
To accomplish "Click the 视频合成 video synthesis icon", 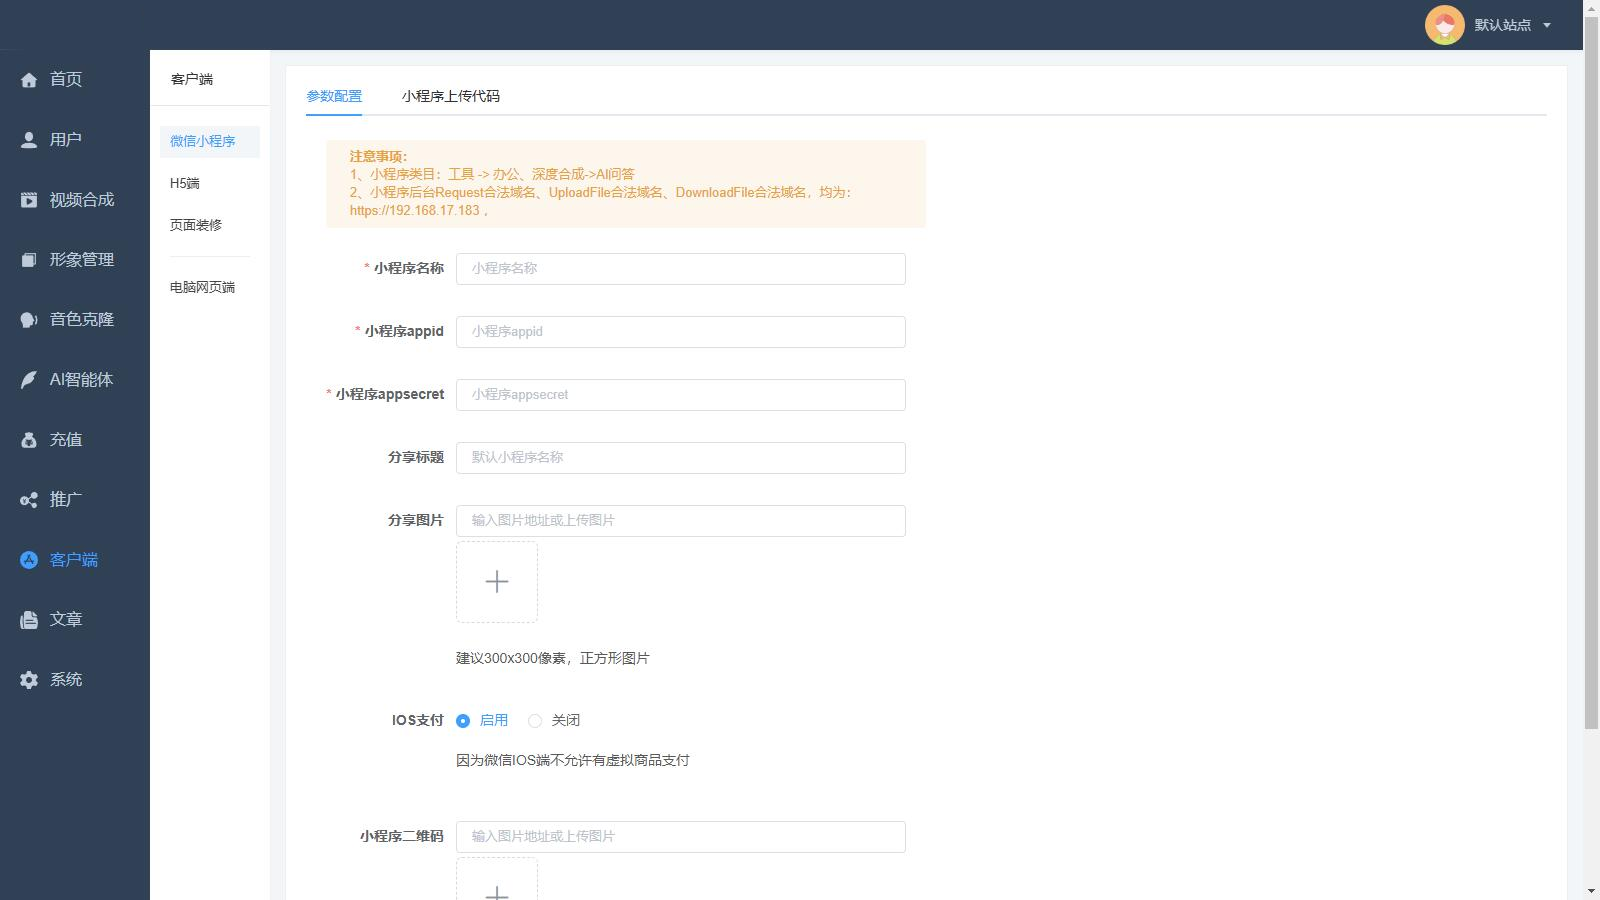I will 28,199.
